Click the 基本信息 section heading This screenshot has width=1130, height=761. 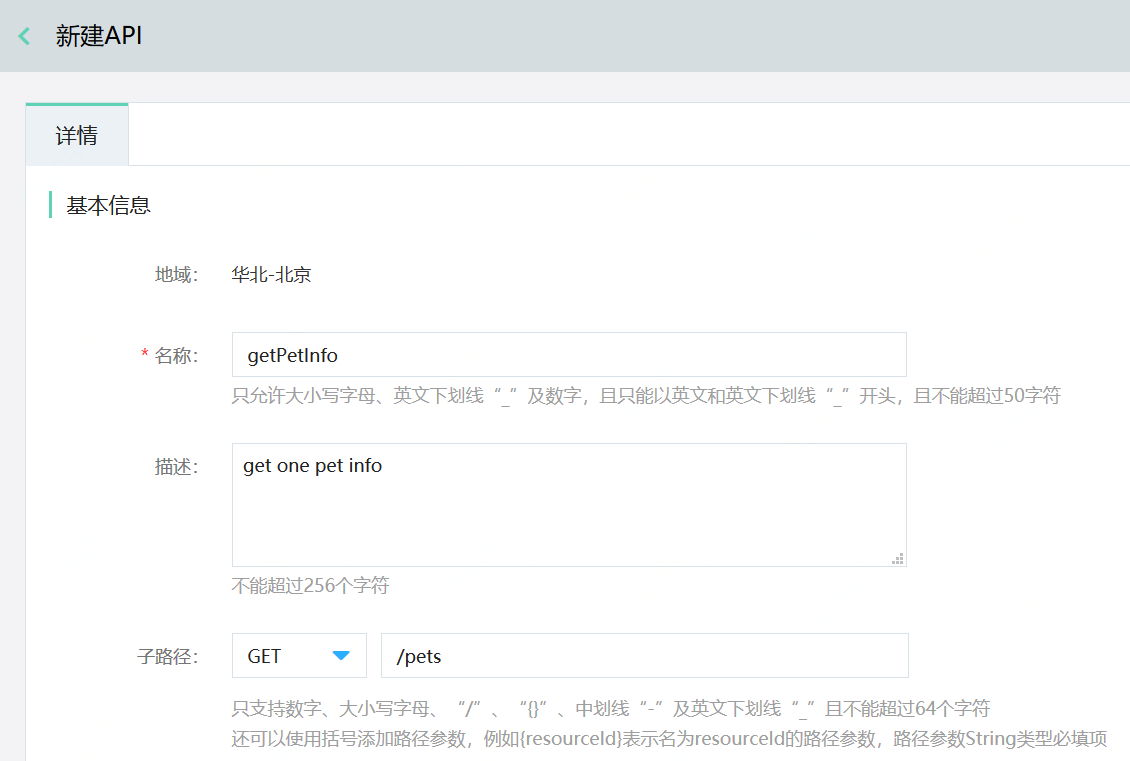tap(108, 206)
